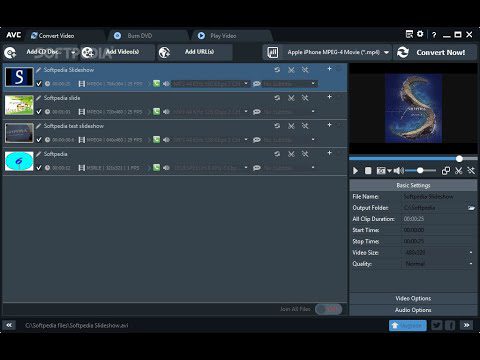The width and height of the screenshot is (480, 360).
Task: Open subtitle dropdown on Softpedia Slideshow row
Action: (x=289, y=83)
